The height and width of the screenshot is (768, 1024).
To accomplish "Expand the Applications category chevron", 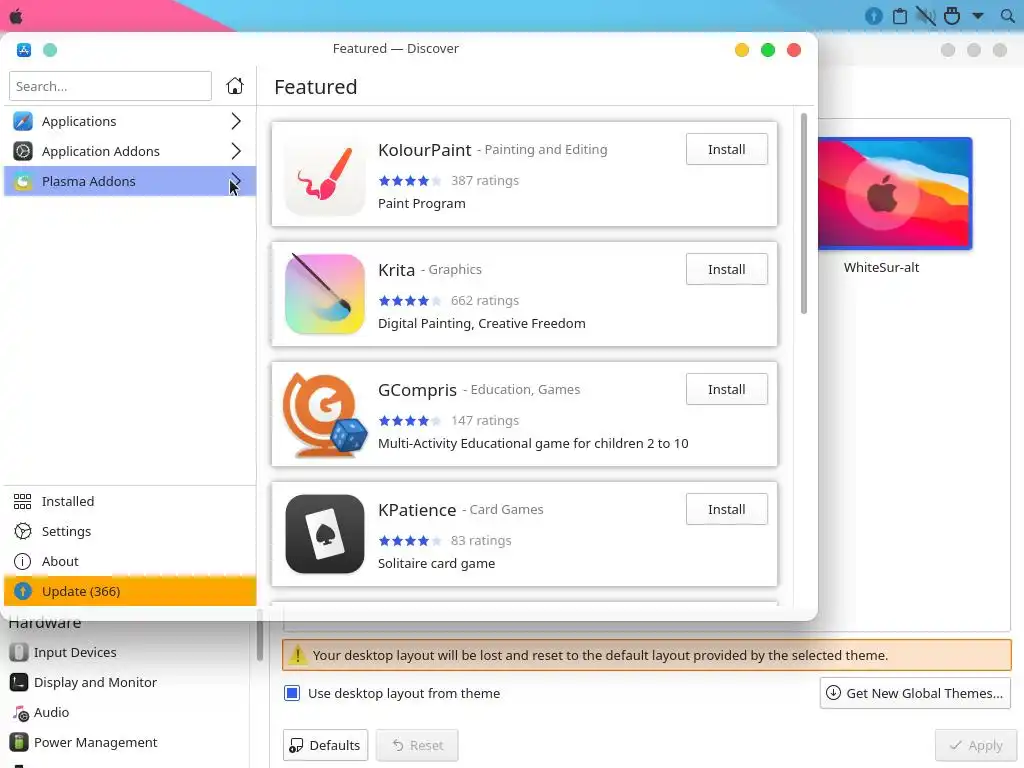I will click(x=236, y=121).
